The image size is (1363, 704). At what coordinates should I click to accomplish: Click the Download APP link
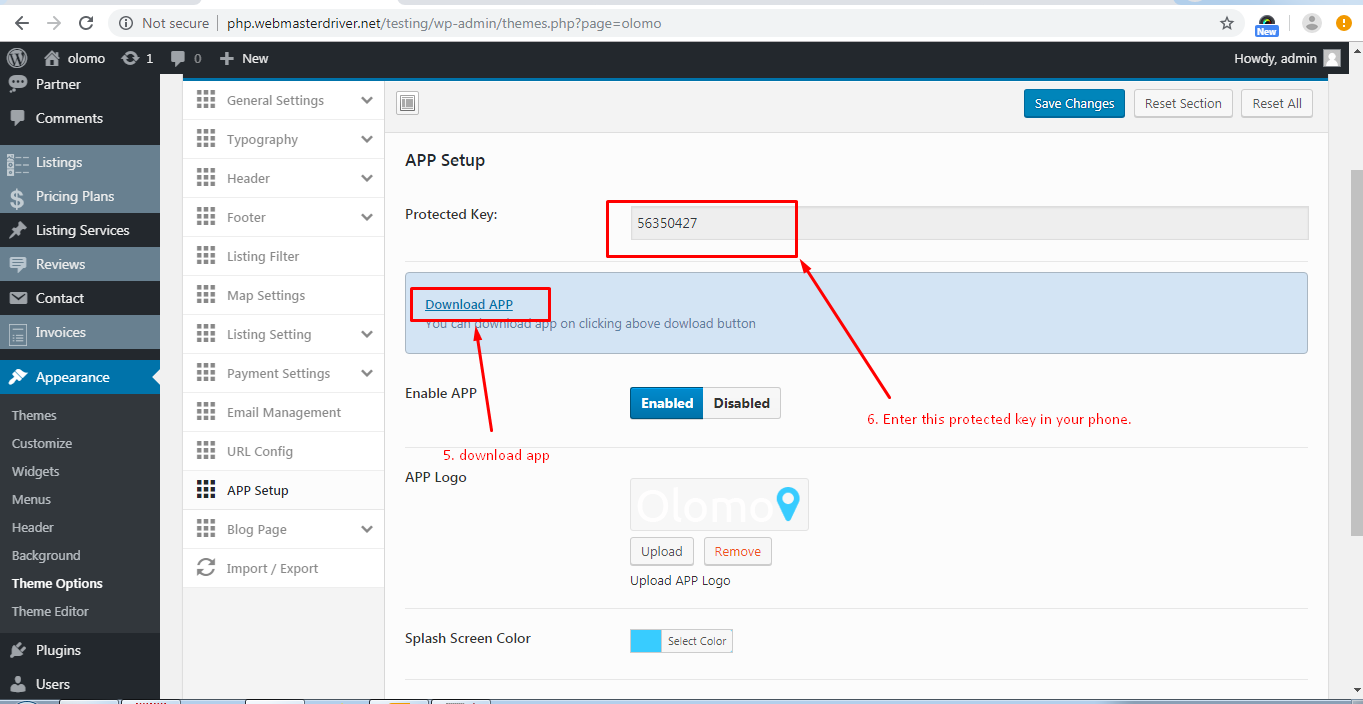coord(469,304)
